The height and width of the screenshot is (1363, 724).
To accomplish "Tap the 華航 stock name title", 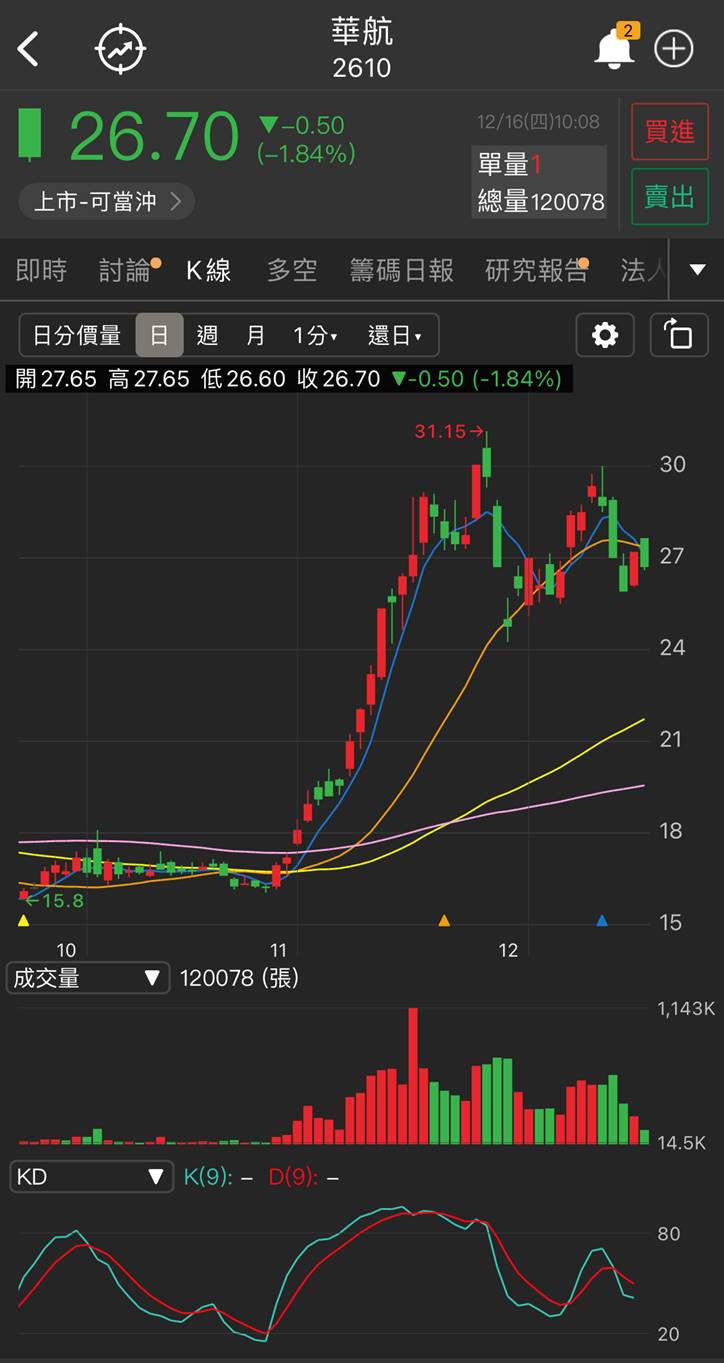I will click(362, 31).
